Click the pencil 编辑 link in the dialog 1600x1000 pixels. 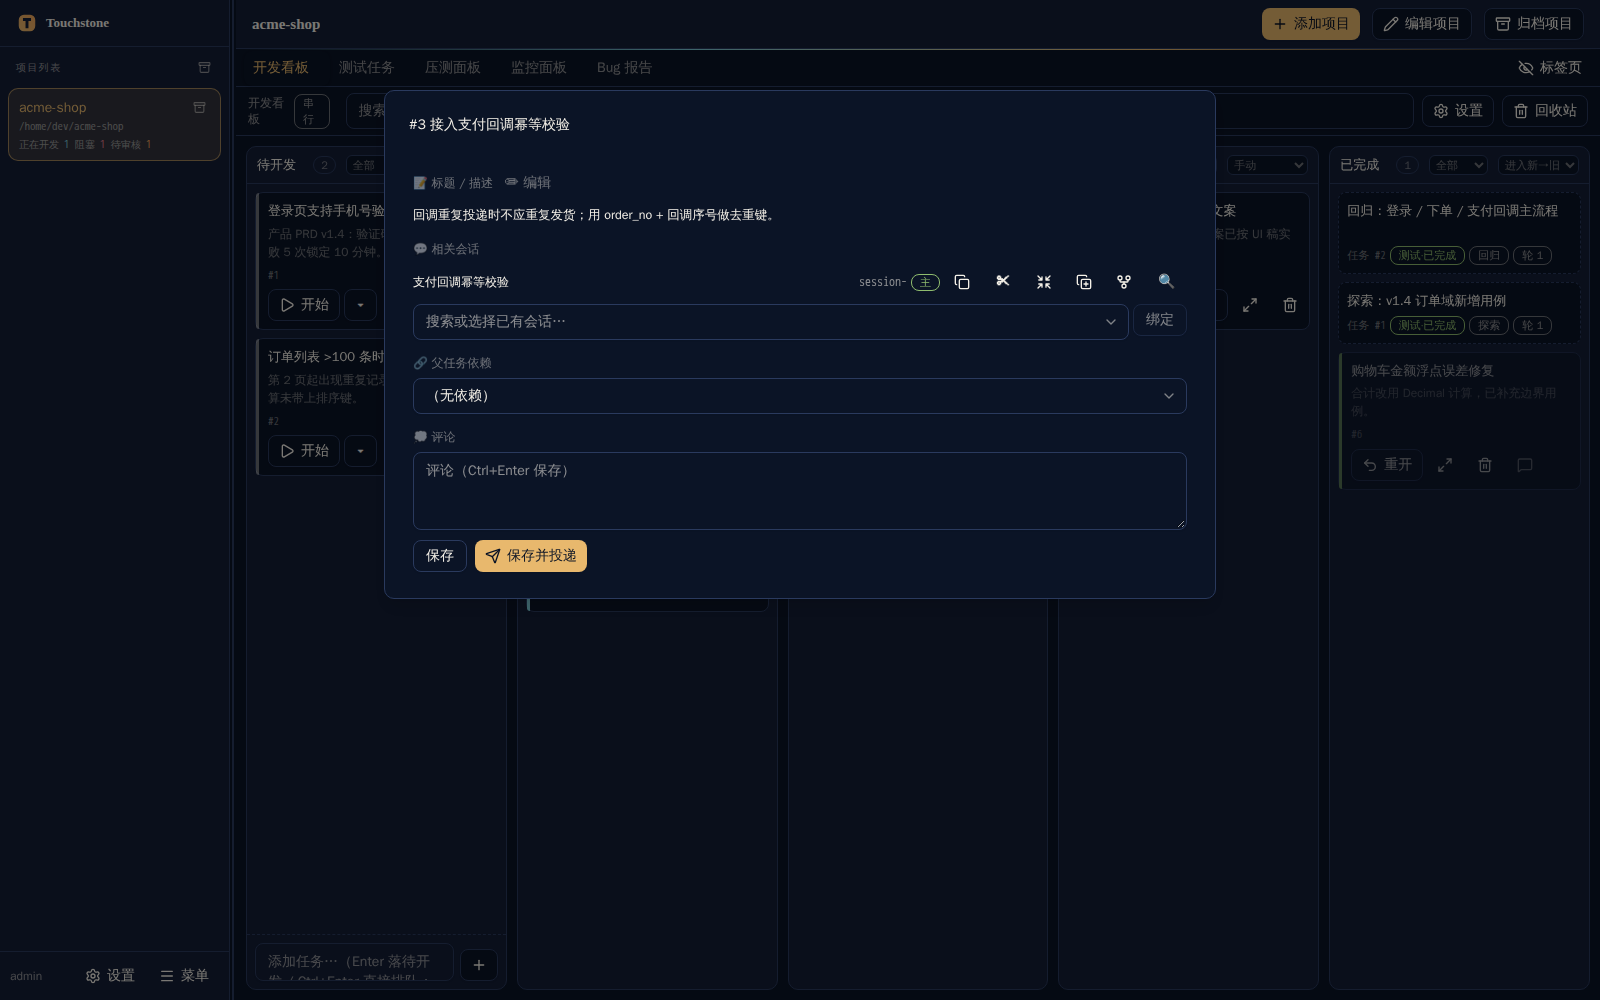pyautogui.click(x=528, y=182)
